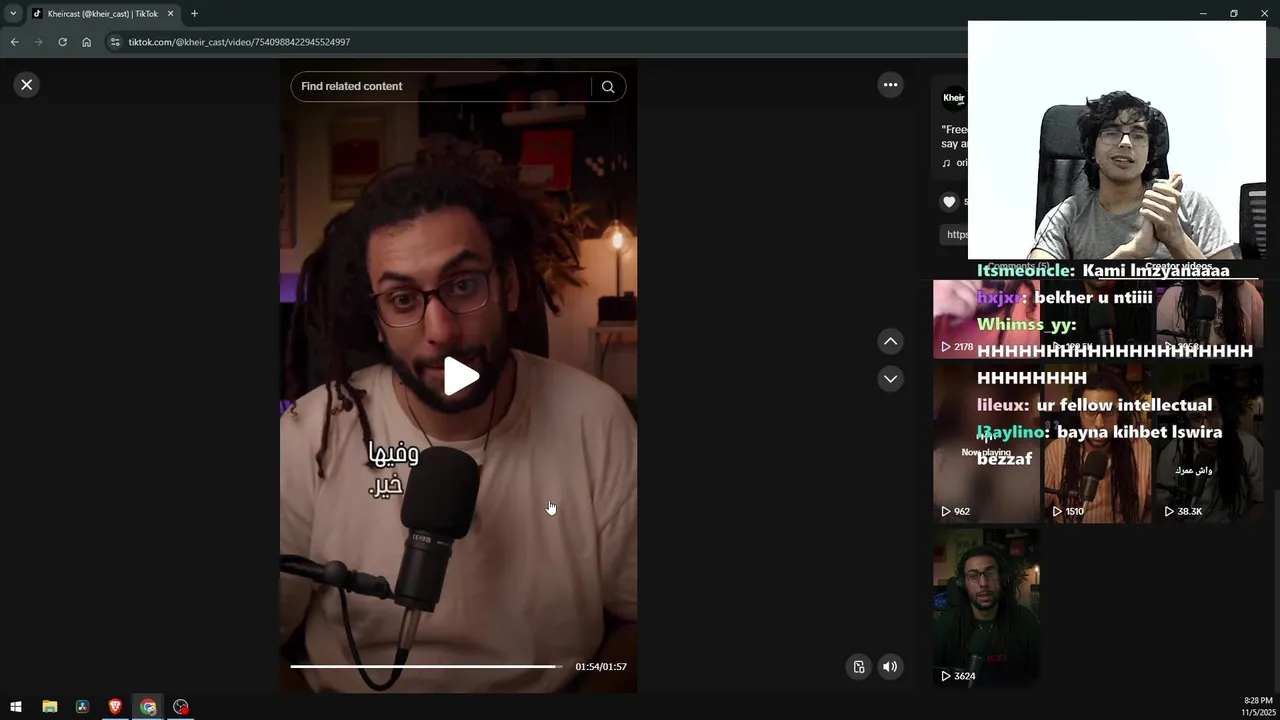Viewport: 1280px width, 720px height.
Task: Go back in browser history
Action: pyautogui.click(x=14, y=42)
